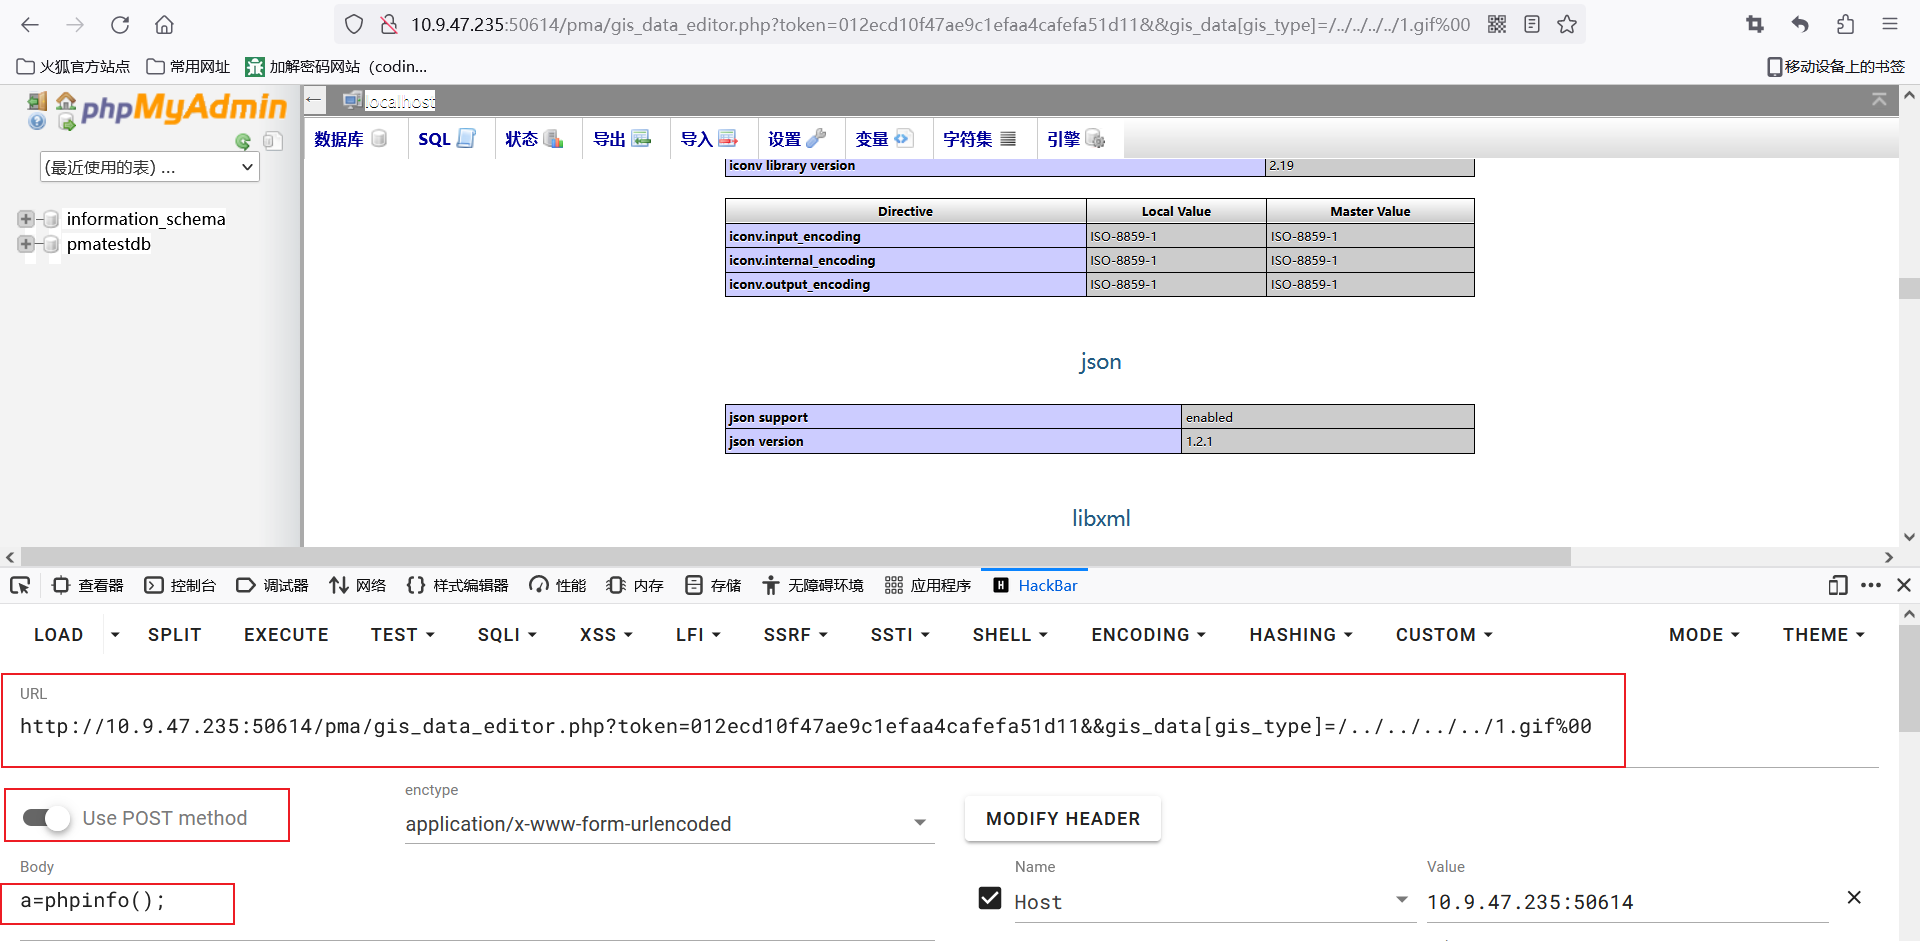
Task: Click the page horizontal scrollbar thumb
Action: pyautogui.click(x=795, y=557)
